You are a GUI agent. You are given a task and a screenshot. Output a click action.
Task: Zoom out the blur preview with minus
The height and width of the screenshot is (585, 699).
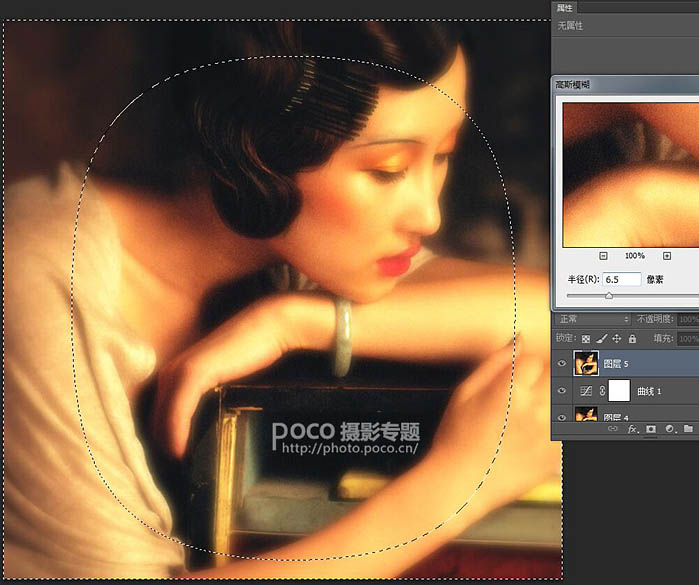pyautogui.click(x=603, y=256)
